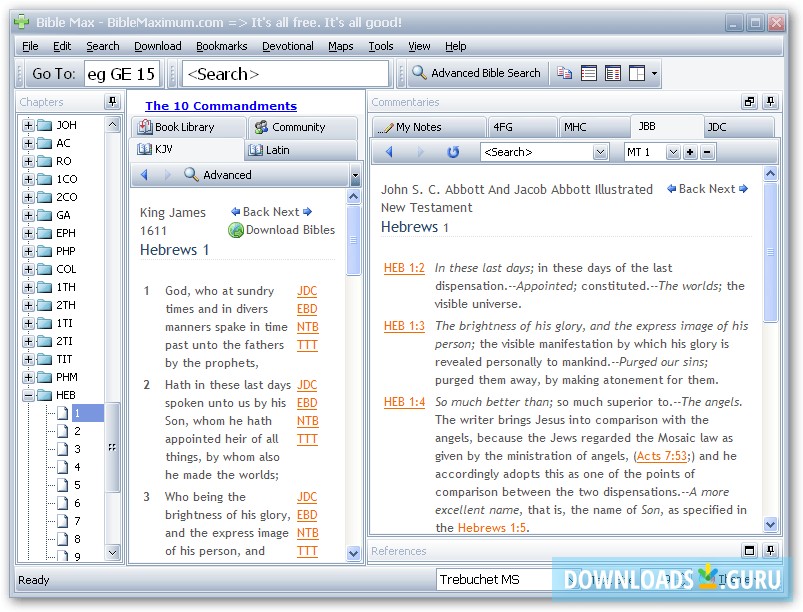803x612 pixels.
Task: Expand the 1TH folder in Chapters
Action: (29, 287)
